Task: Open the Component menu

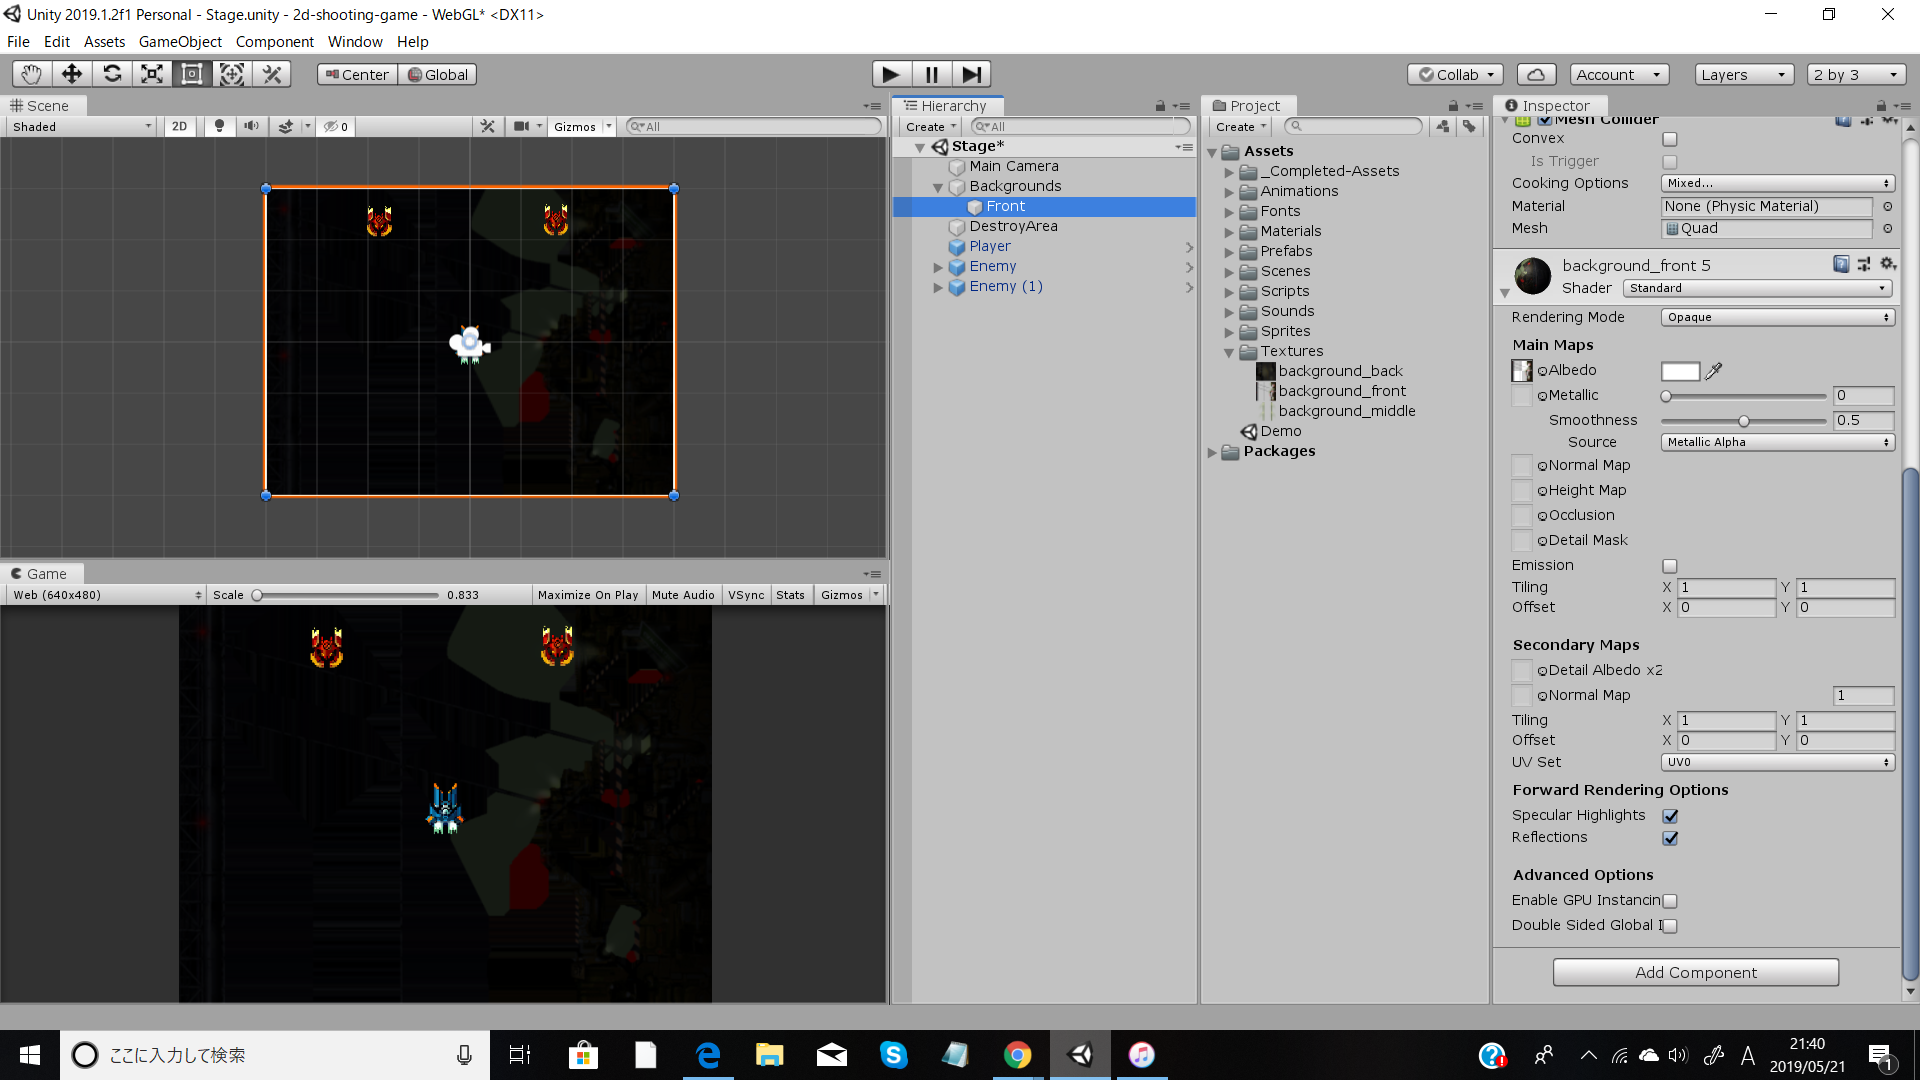Action: point(274,42)
